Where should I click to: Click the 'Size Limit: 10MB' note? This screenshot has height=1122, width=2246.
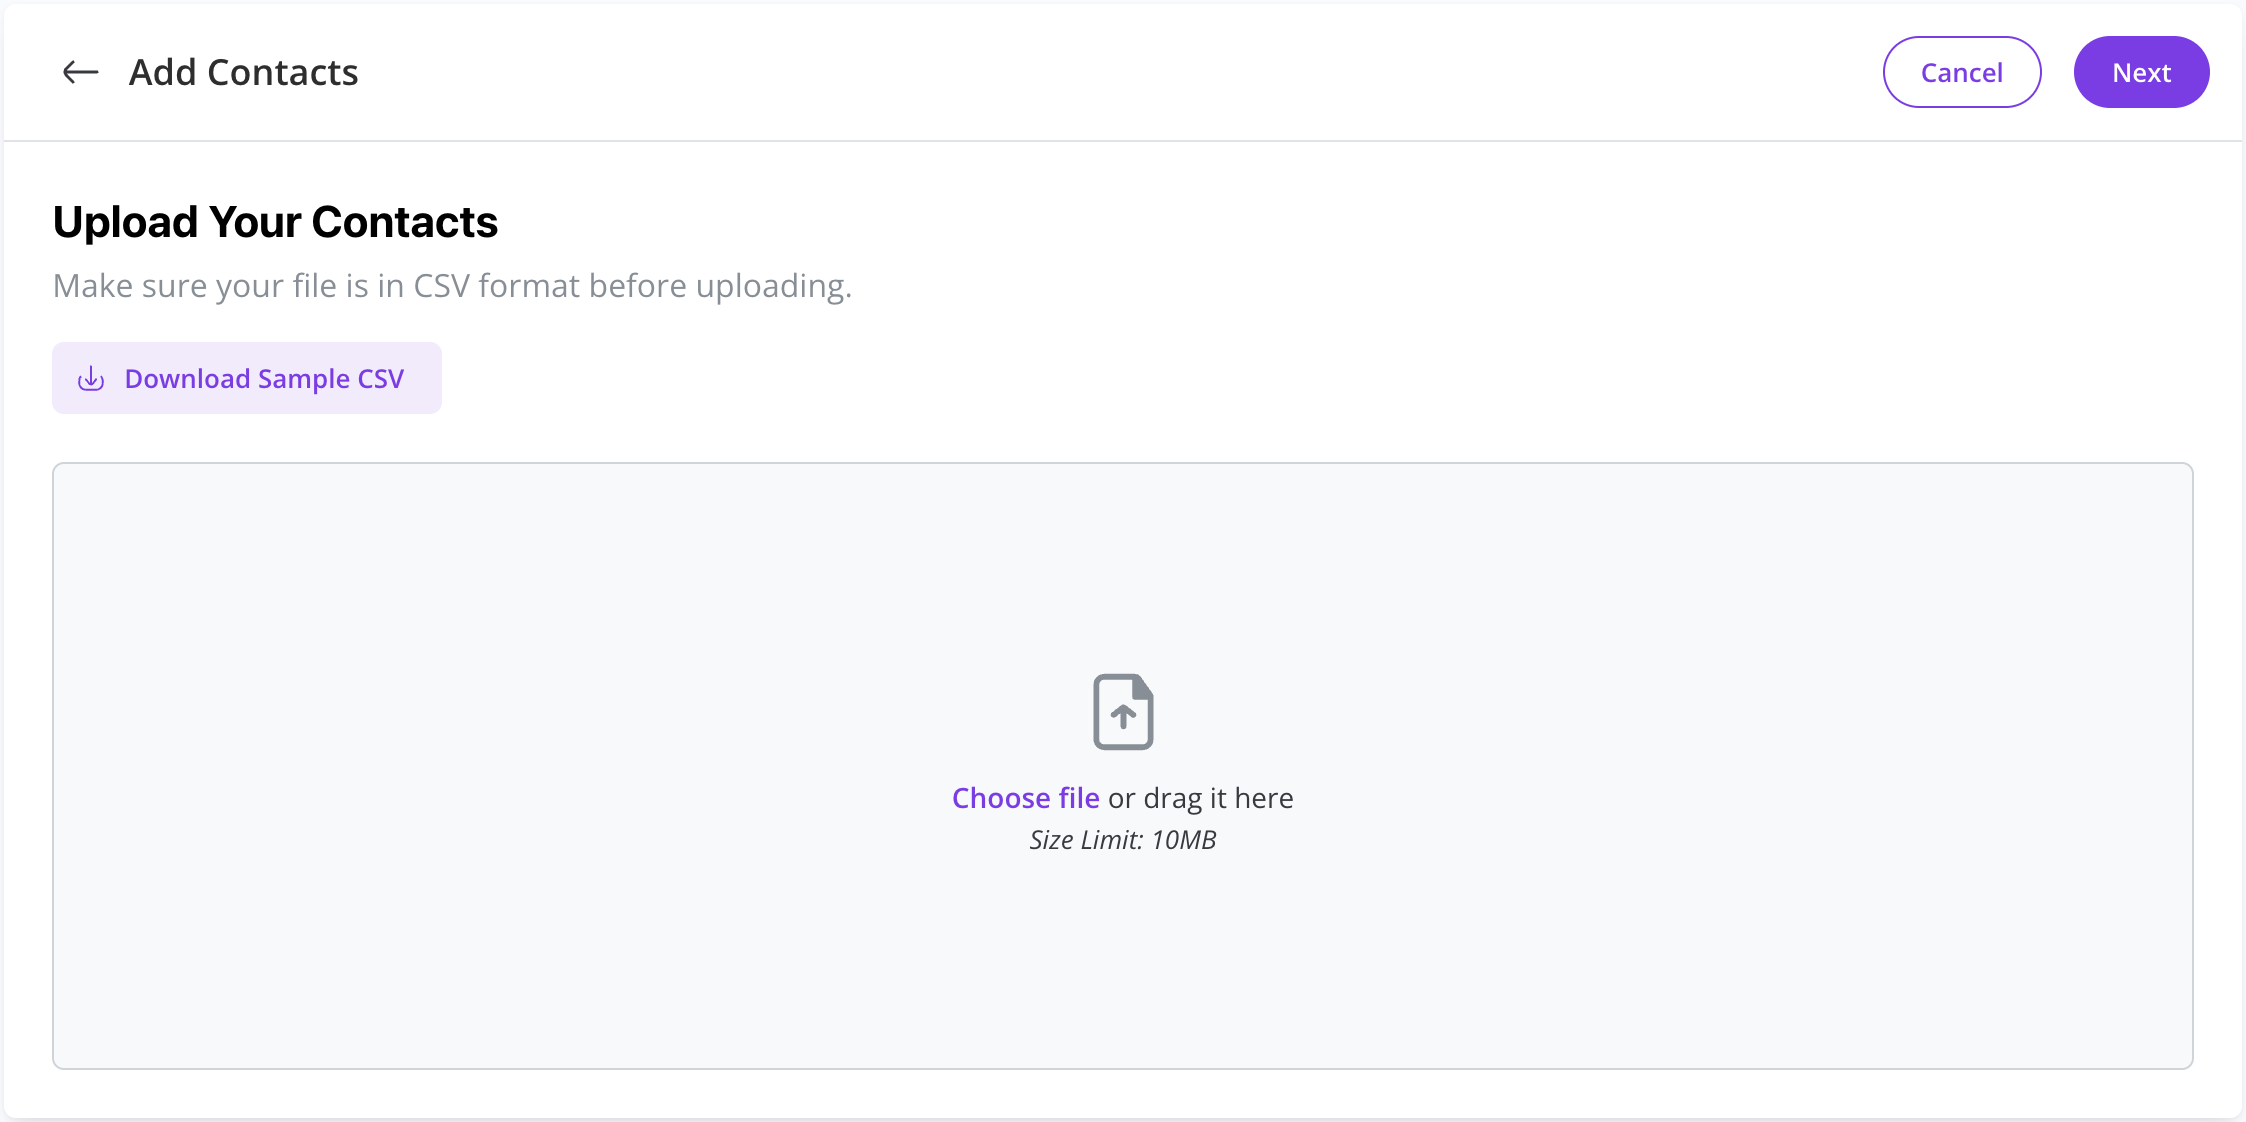click(x=1123, y=840)
